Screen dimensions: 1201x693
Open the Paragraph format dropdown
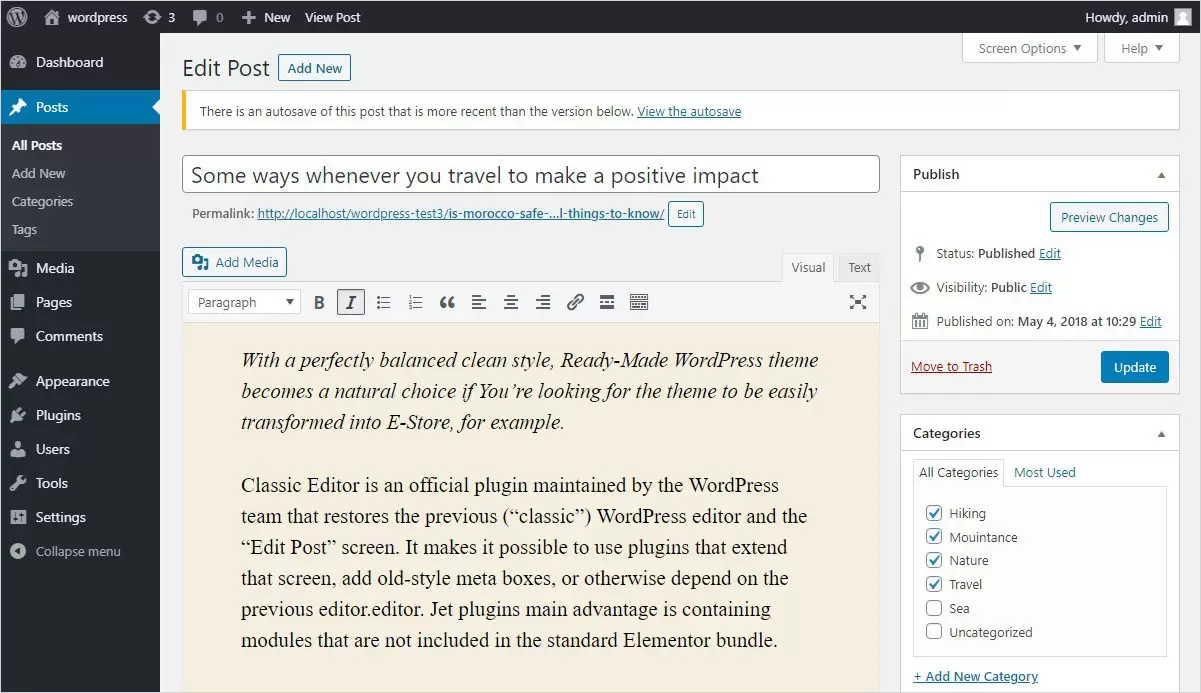tap(245, 302)
